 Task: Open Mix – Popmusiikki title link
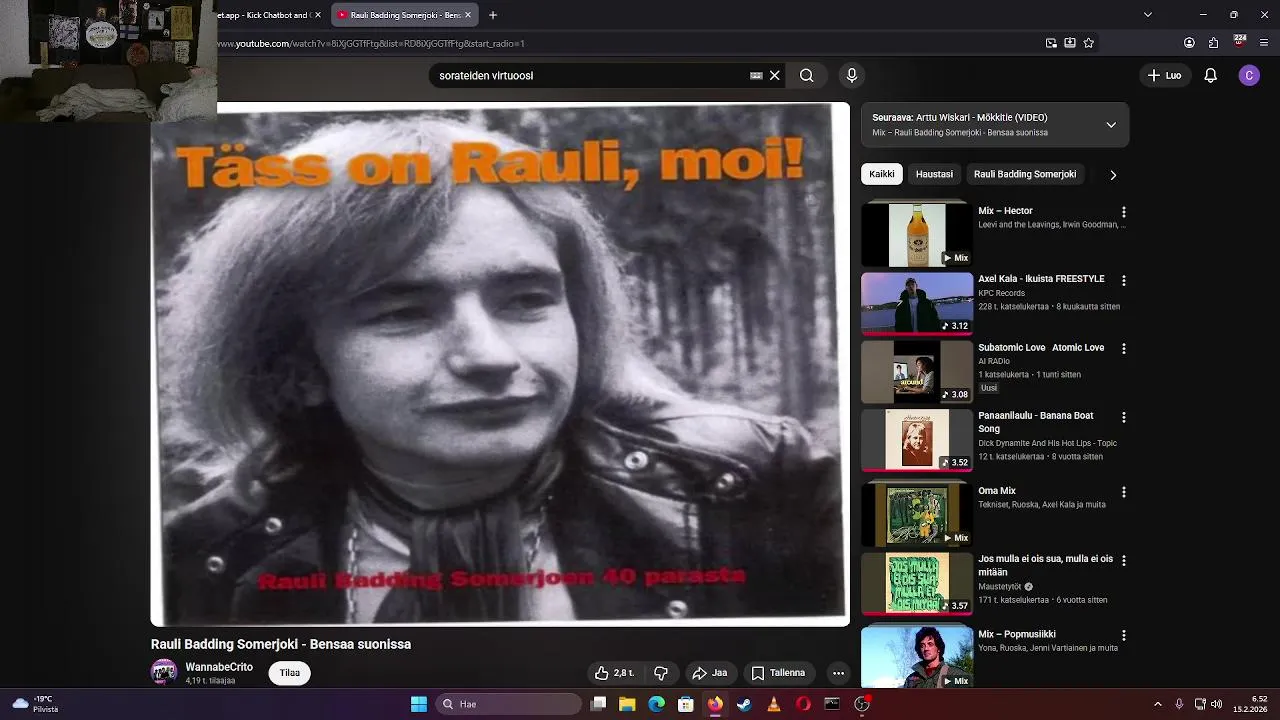[x=1017, y=634]
